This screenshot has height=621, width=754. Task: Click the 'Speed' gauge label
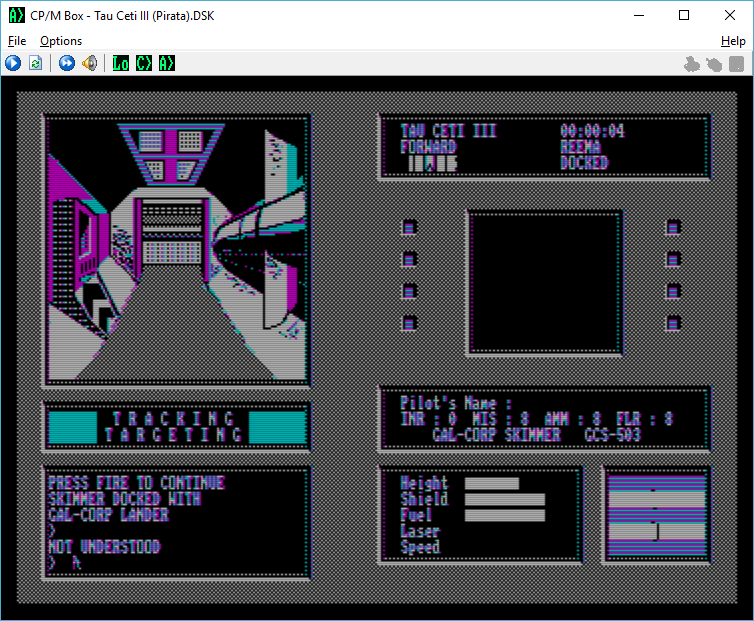pyautogui.click(x=420, y=547)
